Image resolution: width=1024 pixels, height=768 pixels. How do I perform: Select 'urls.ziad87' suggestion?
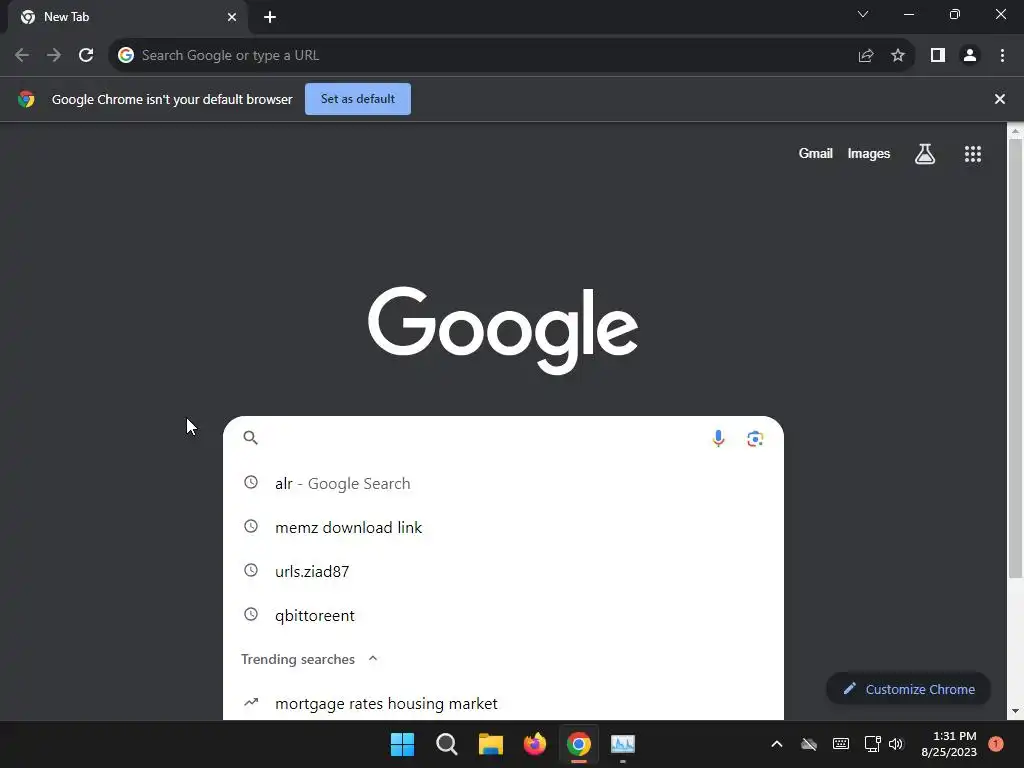(x=503, y=571)
